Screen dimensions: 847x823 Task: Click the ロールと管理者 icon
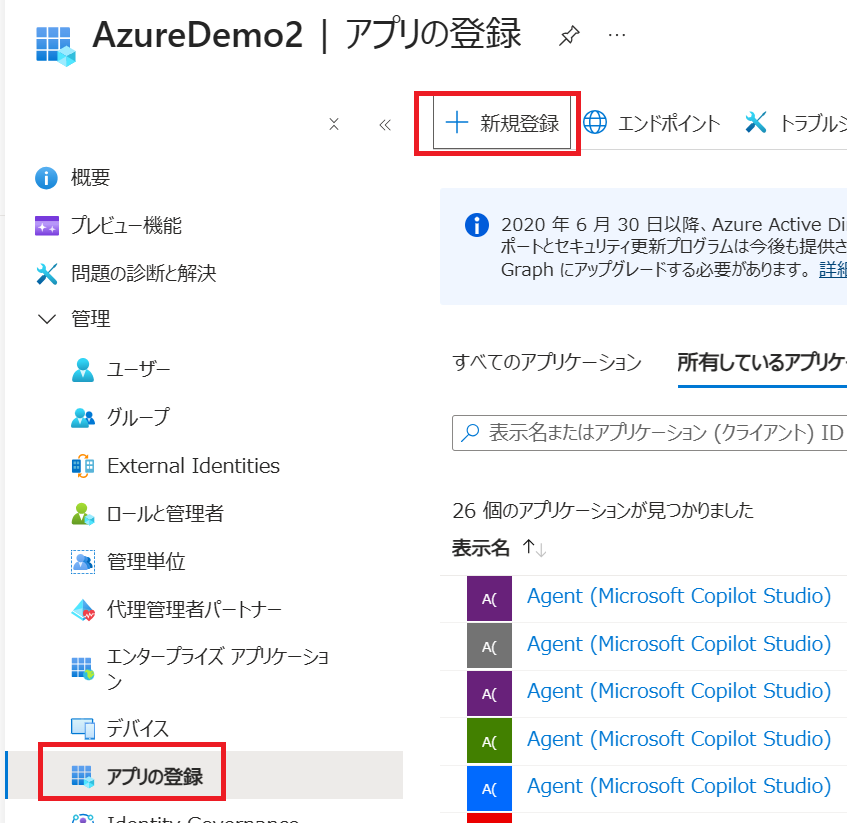[83, 514]
